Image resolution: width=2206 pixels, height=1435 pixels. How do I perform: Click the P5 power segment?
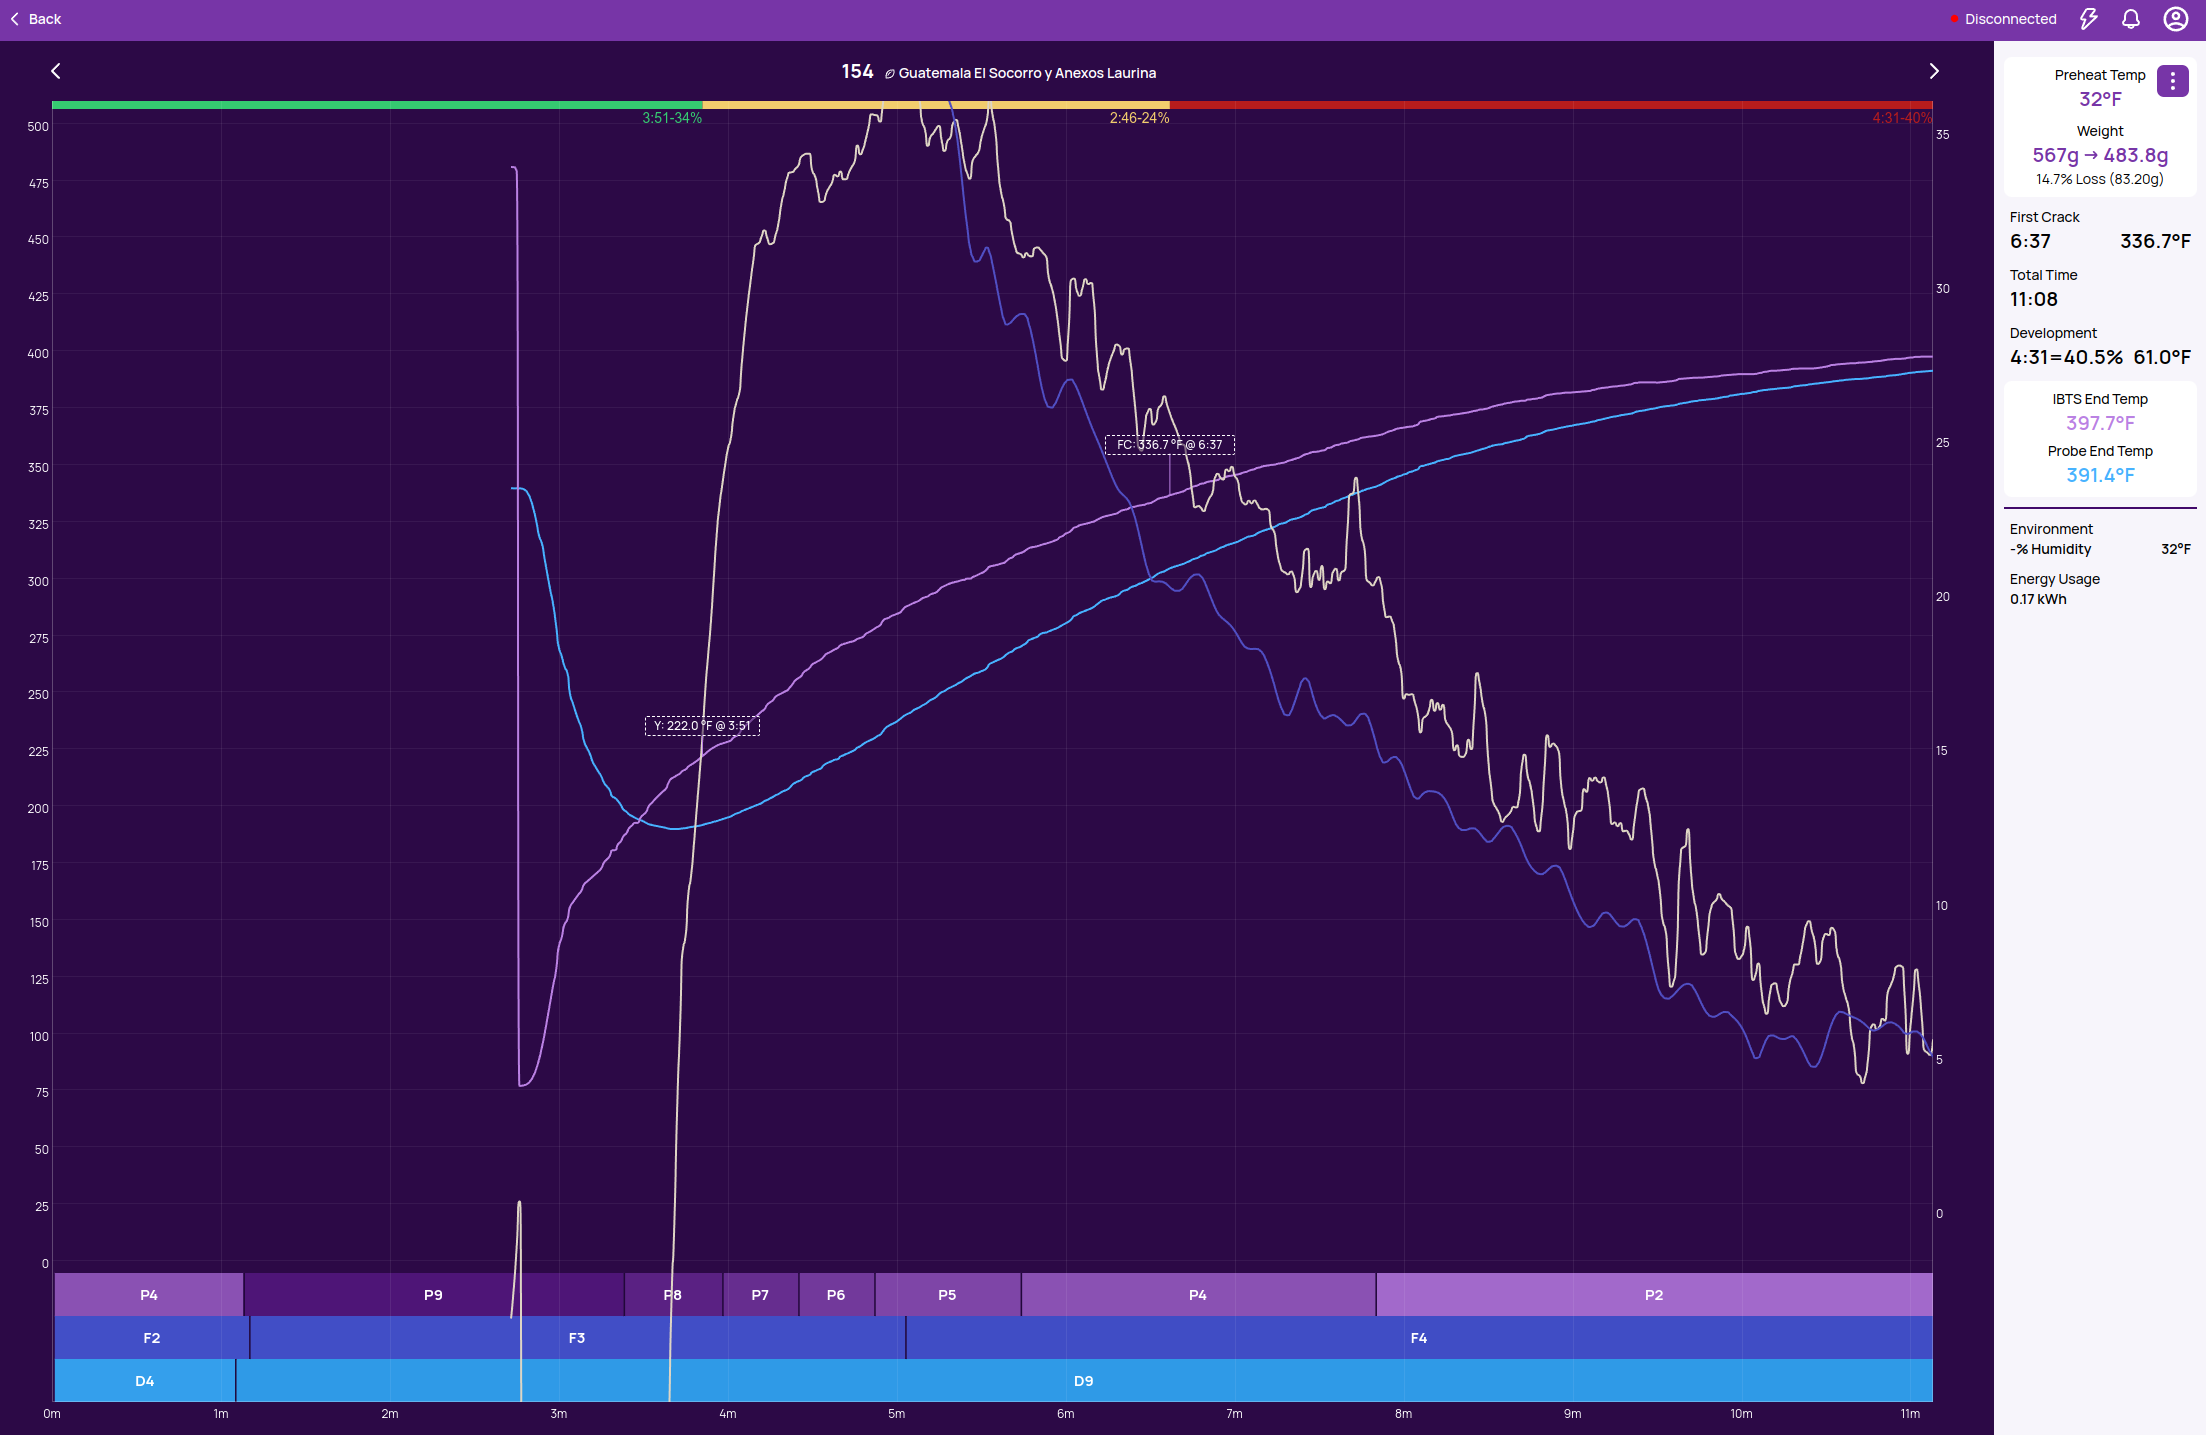tap(947, 1295)
